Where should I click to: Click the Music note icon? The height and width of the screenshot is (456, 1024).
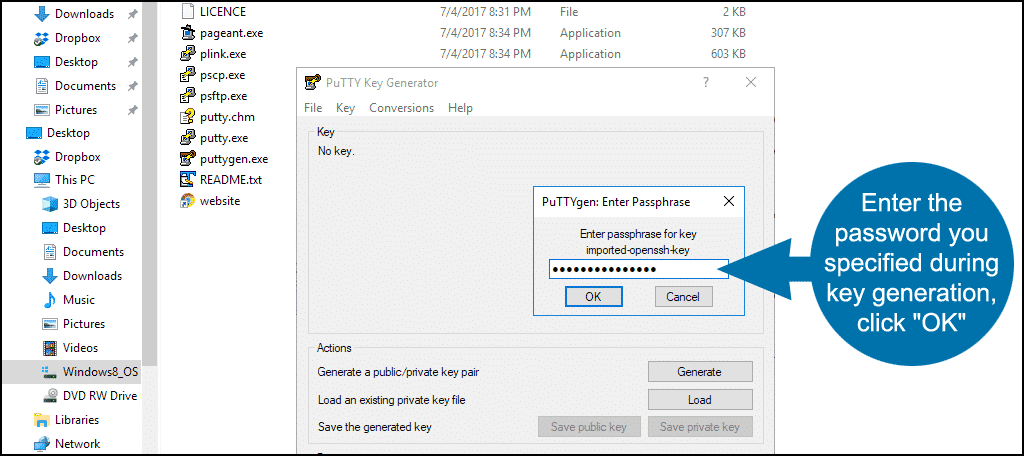(50, 300)
